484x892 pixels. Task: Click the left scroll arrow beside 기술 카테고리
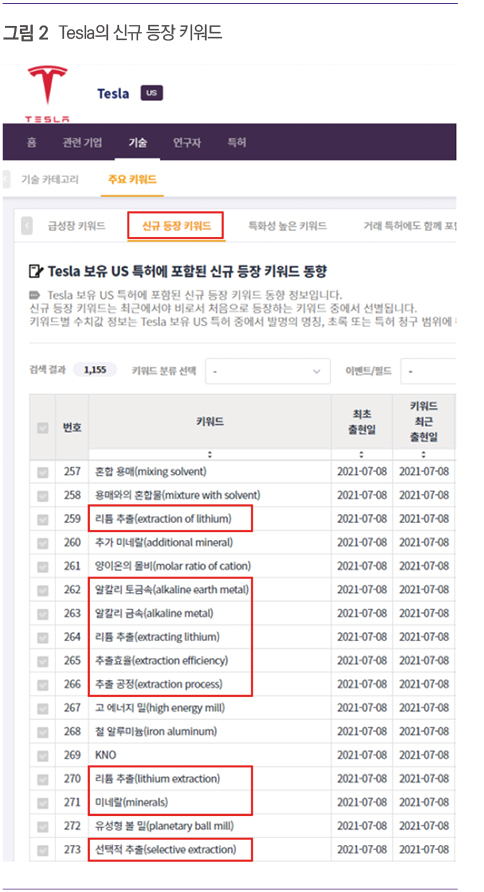coord(6,179)
